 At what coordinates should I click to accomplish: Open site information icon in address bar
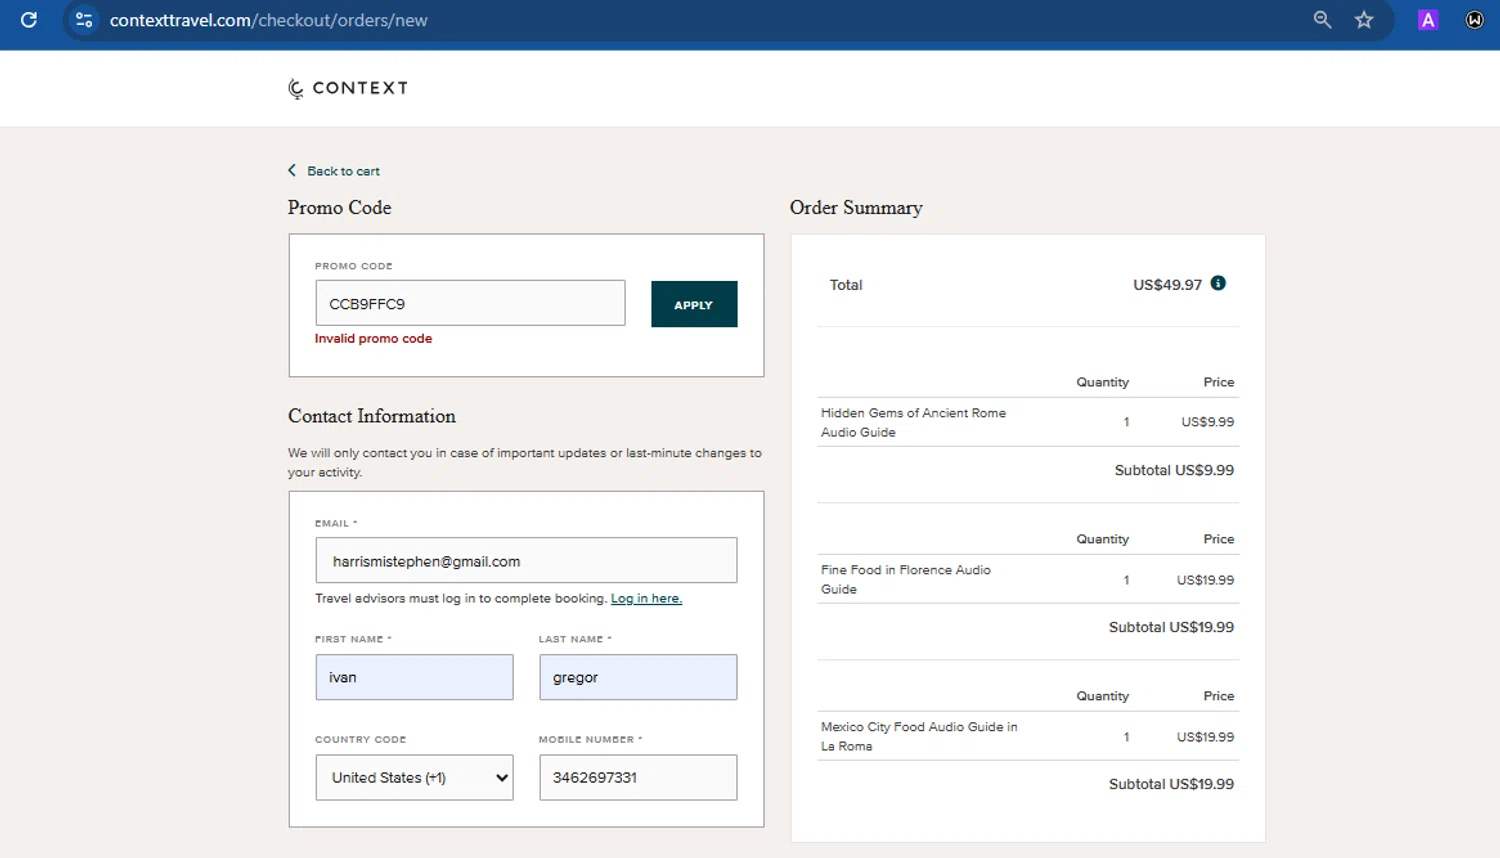pyautogui.click(x=85, y=20)
